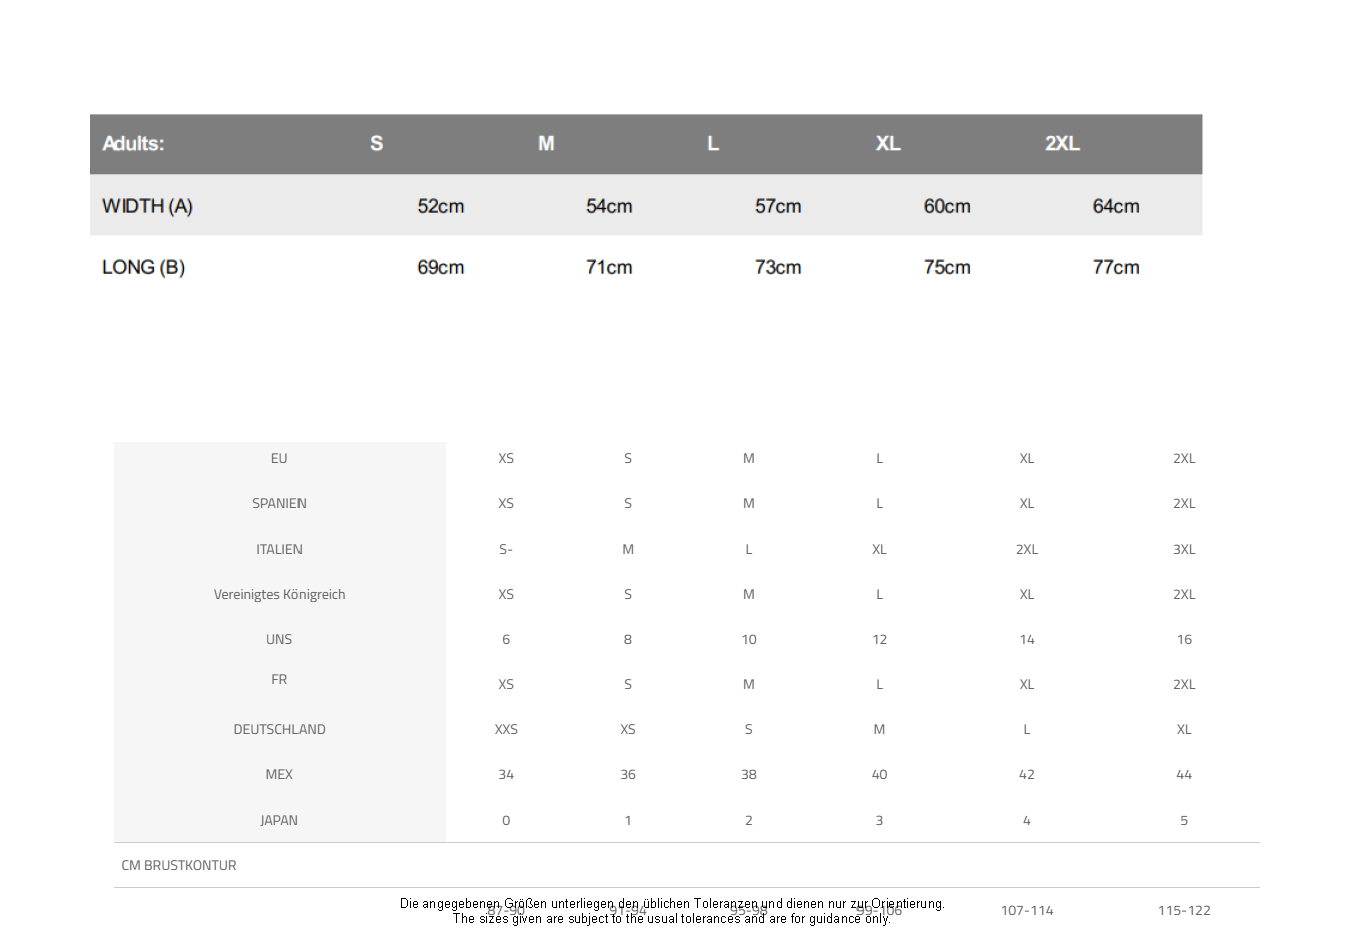This screenshot has width=1345, height=951.
Task: Click the German tolerance note 'Die angegebenen Größen'
Action: tap(672, 904)
